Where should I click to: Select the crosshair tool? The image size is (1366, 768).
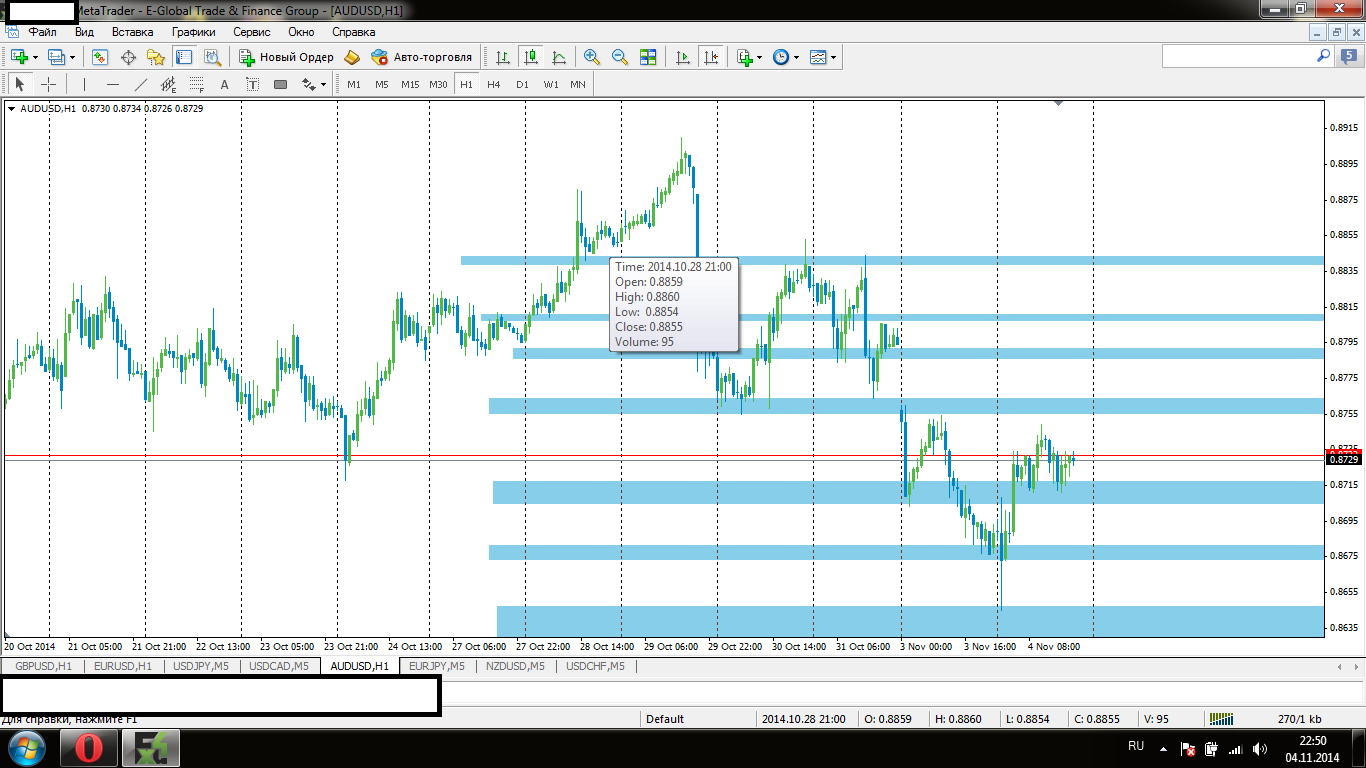tap(48, 84)
